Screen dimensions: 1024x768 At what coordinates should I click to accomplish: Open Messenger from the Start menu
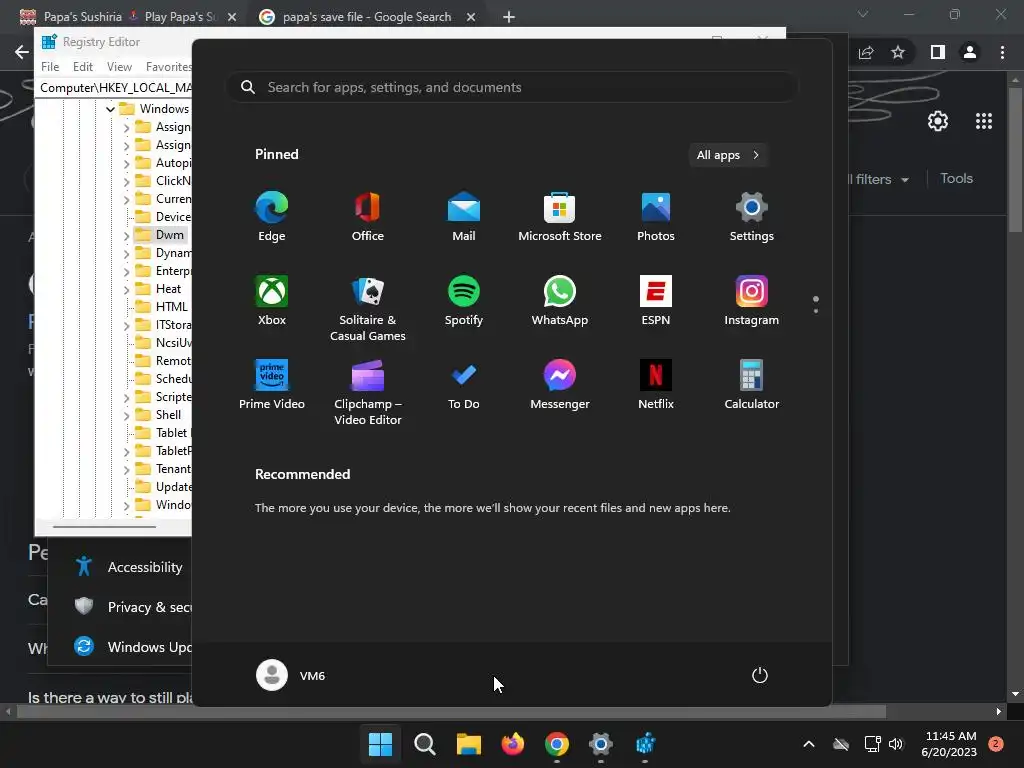click(560, 385)
